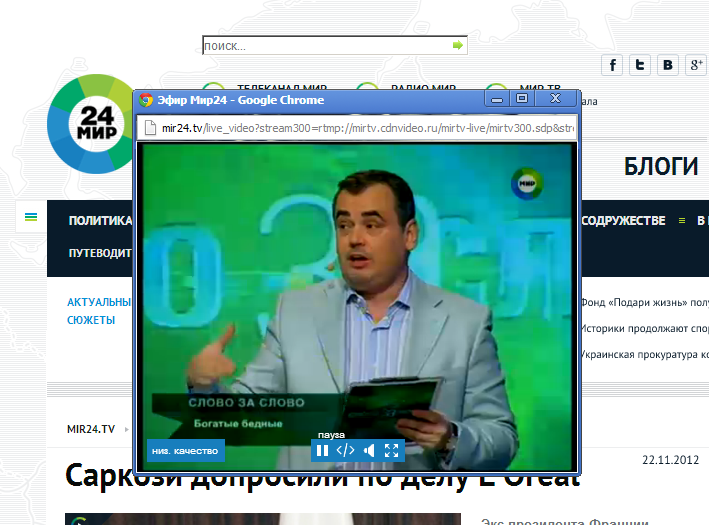Open the Украинская прокуратура news link
This screenshot has height=525, width=709.
point(645,354)
